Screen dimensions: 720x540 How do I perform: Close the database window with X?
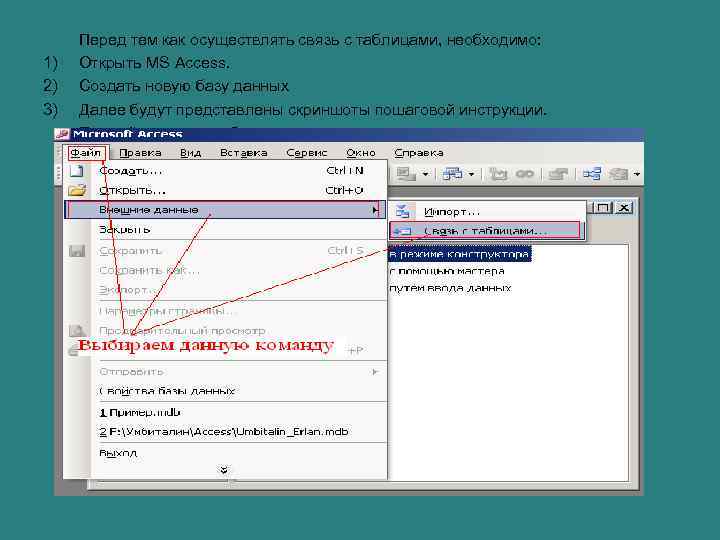pyautogui.click(x=624, y=208)
